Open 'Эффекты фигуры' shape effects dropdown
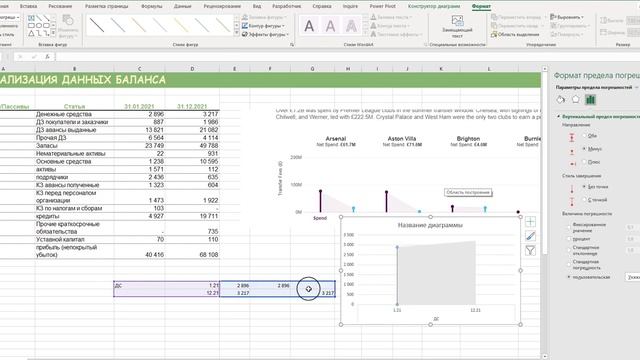 coord(265,34)
